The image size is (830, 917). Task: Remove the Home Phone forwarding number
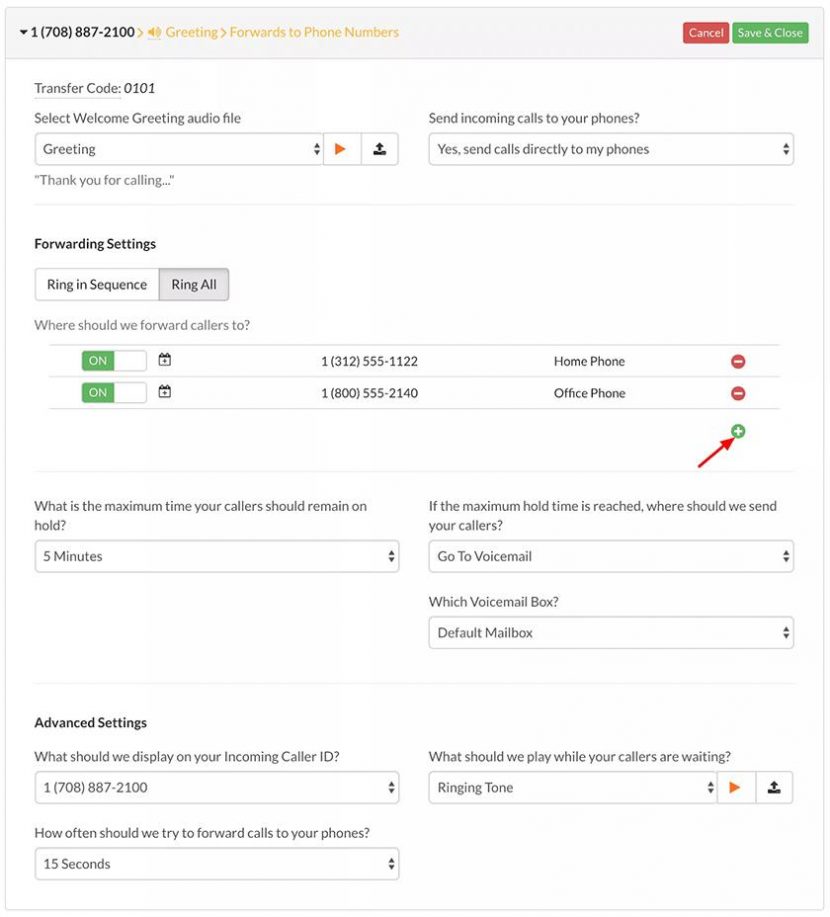(x=738, y=361)
